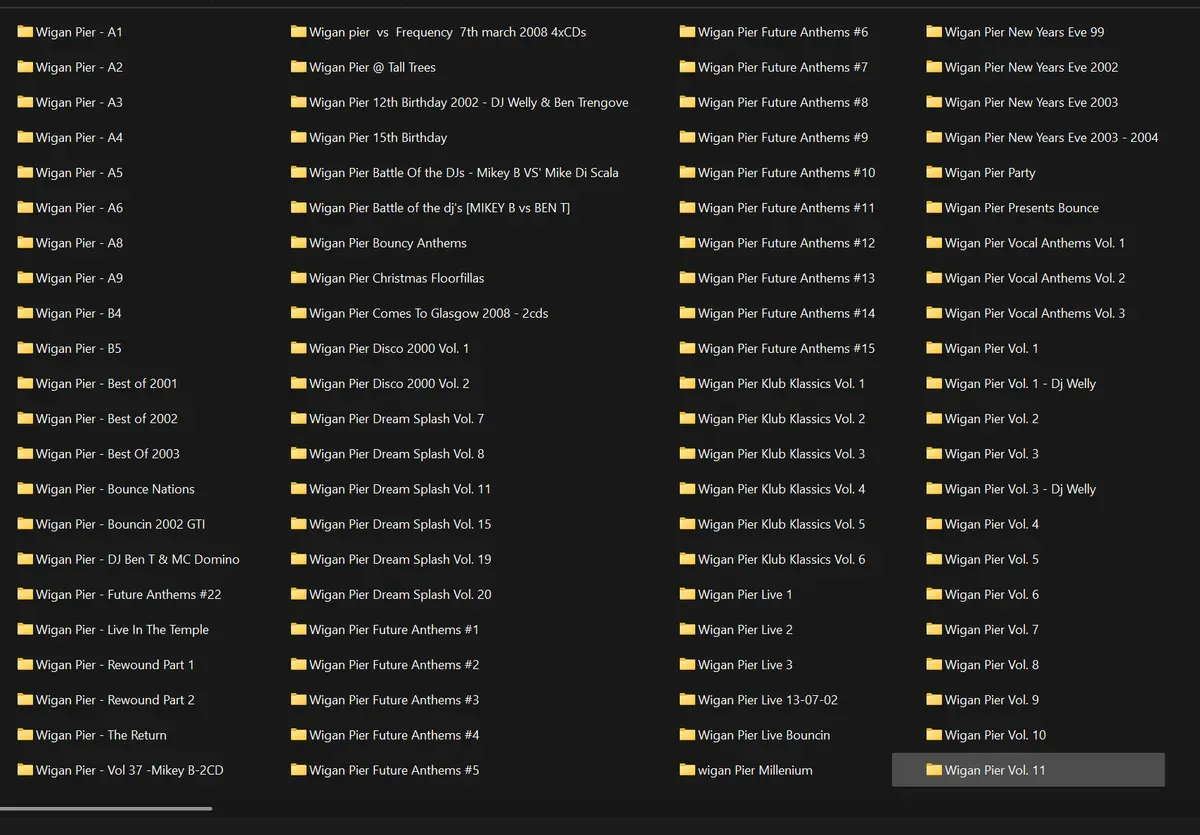This screenshot has height=835, width=1200.
Task: Select folder name Wigan Pier New Years Eve 2002
Action: click(x=1032, y=67)
